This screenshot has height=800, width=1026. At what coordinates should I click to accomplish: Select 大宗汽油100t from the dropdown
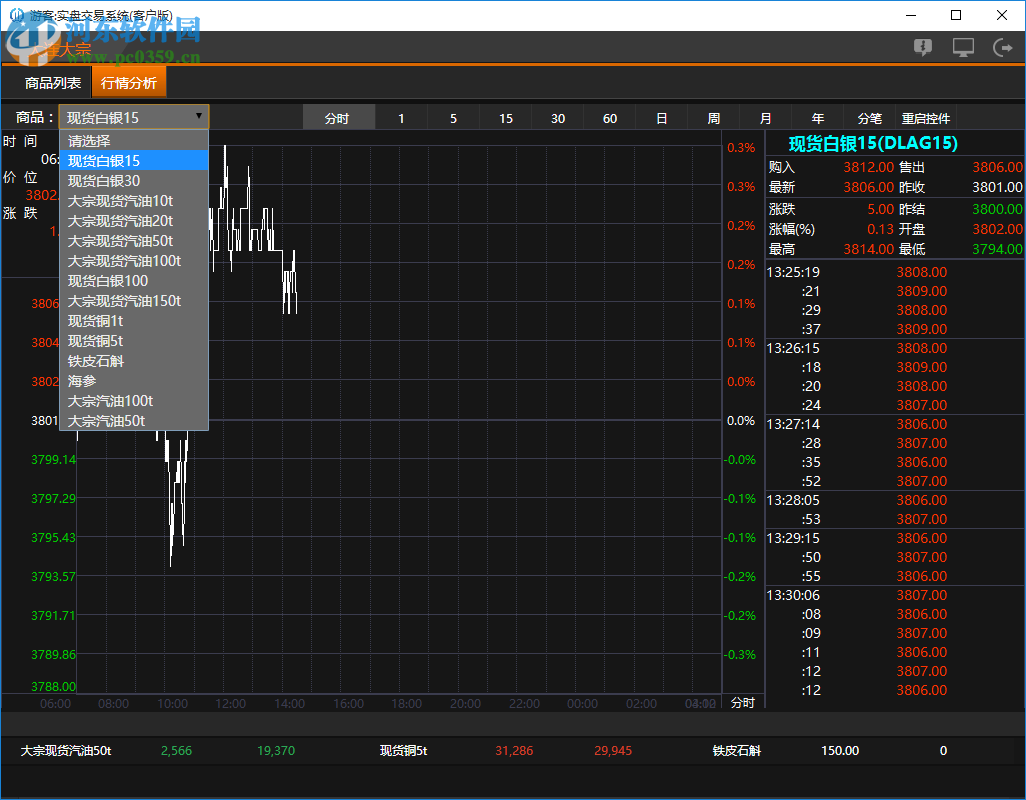(x=133, y=401)
